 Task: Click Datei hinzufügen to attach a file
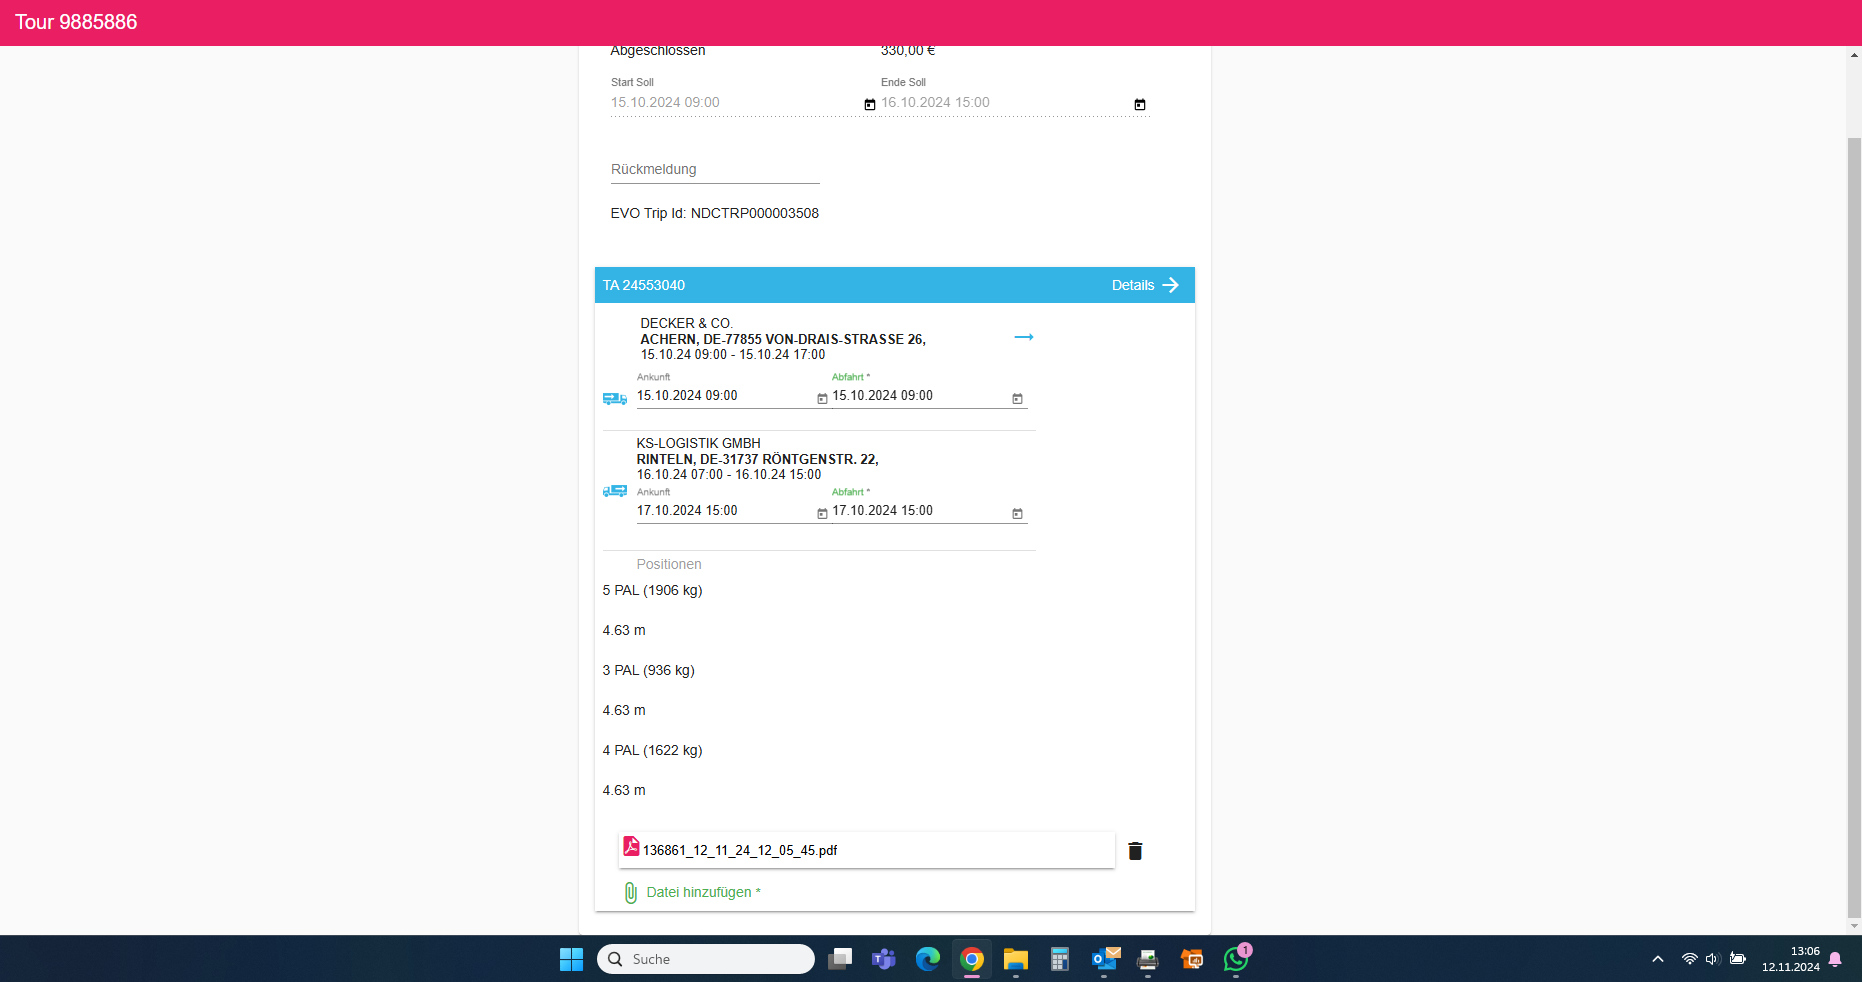pos(704,892)
